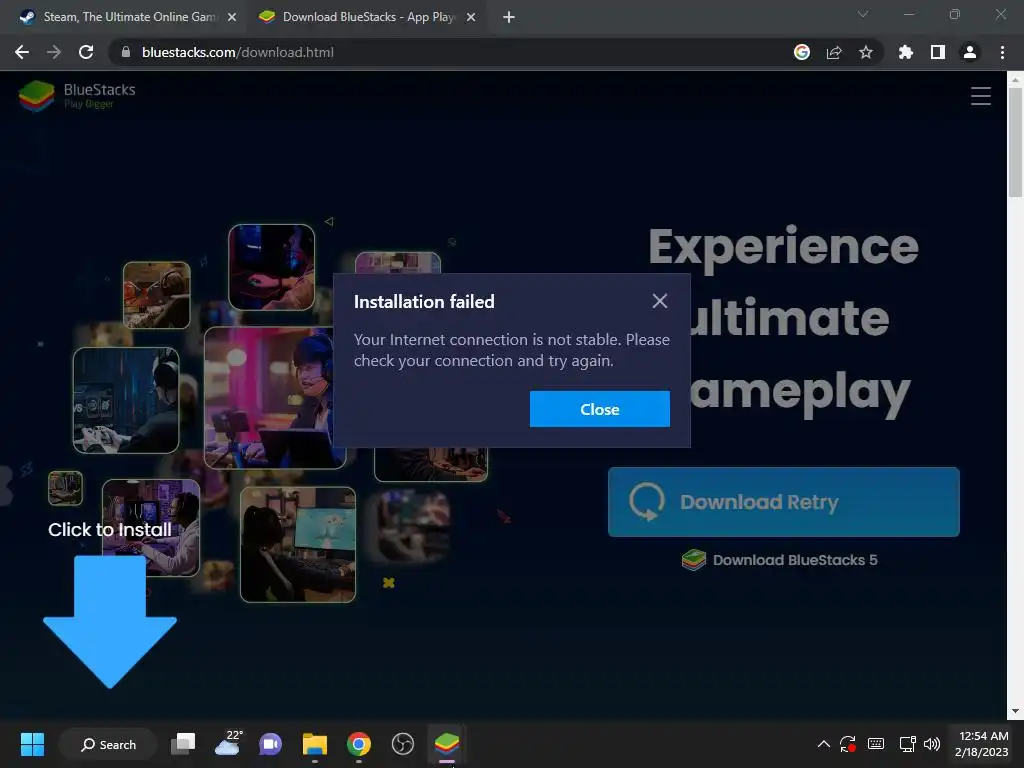Screen dimensions: 1024x768
Task: Expand the tab search chevron
Action: (863, 14)
